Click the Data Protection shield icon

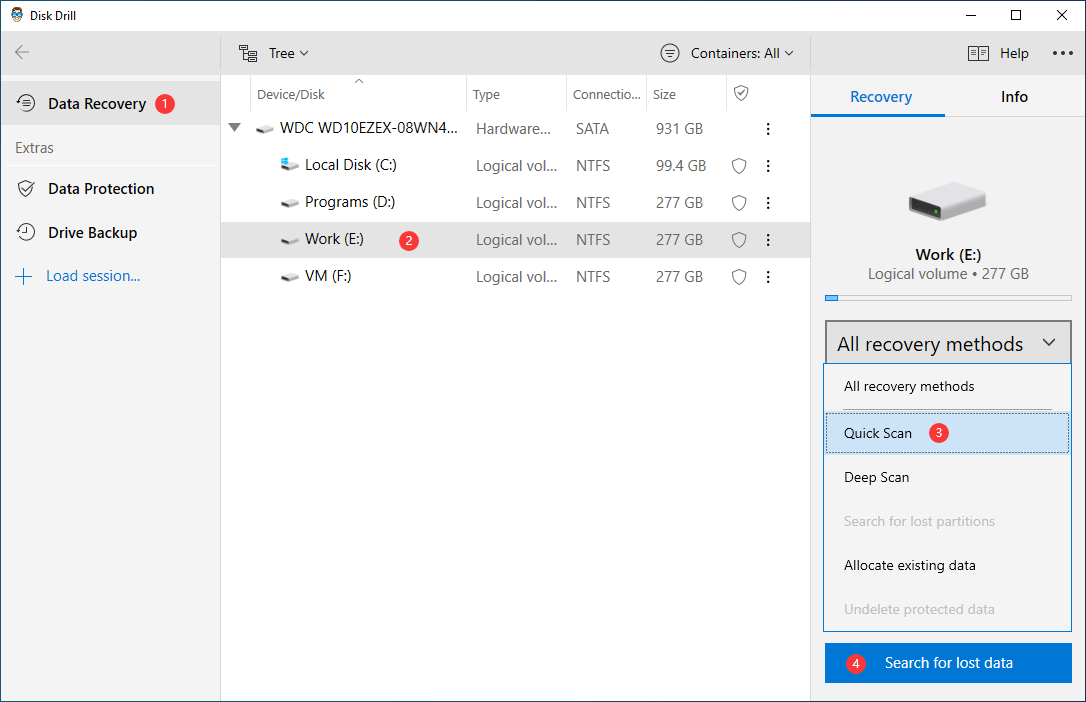[x=26, y=188]
